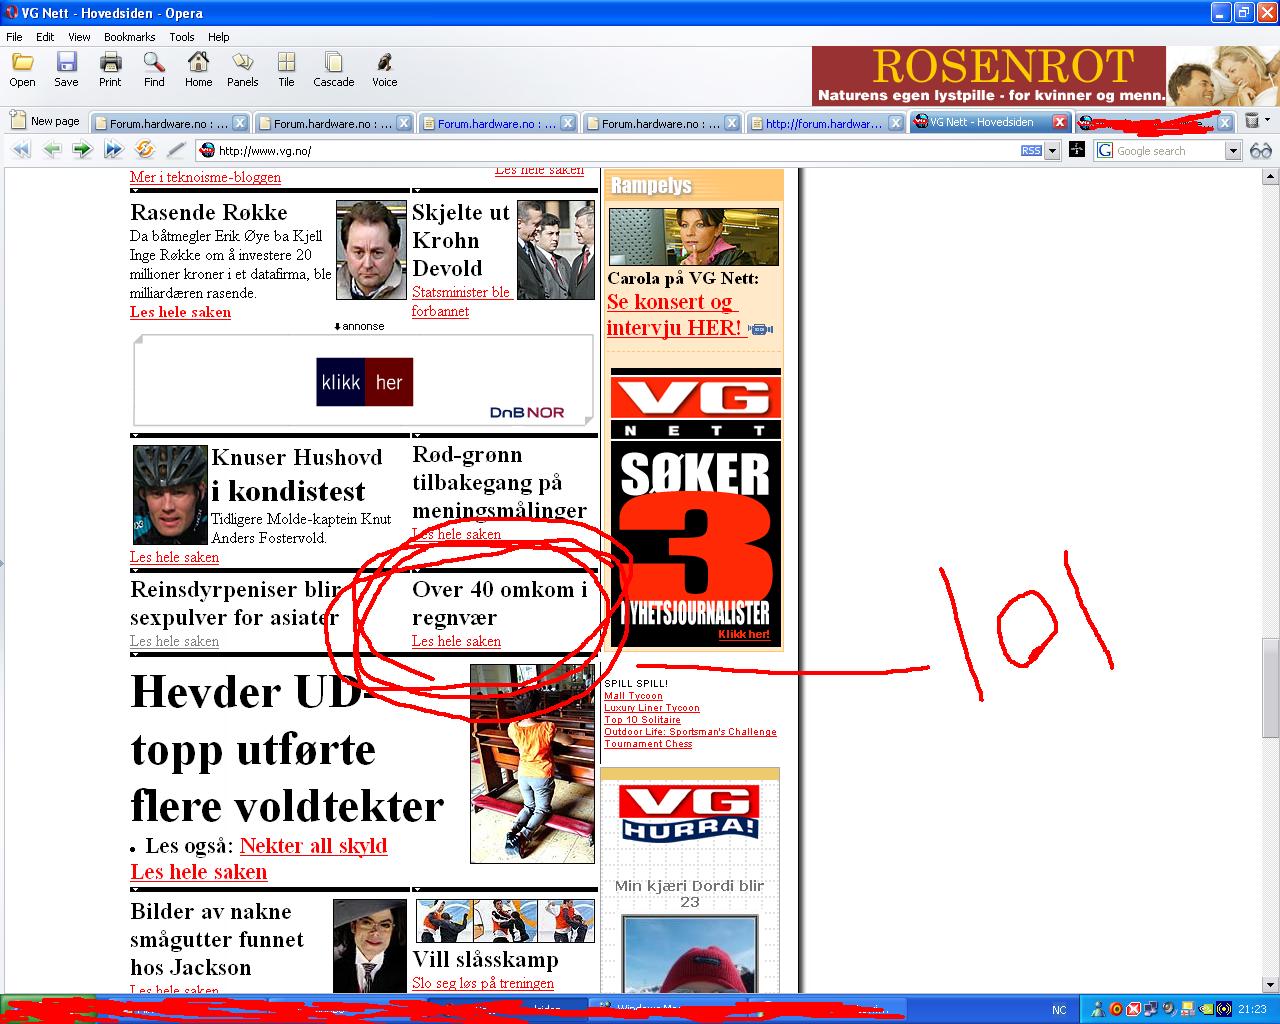Expand the Google search engine dropdown arrow
Image resolution: width=1280 pixels, height=1024 pixels.
click(1233, 151)
